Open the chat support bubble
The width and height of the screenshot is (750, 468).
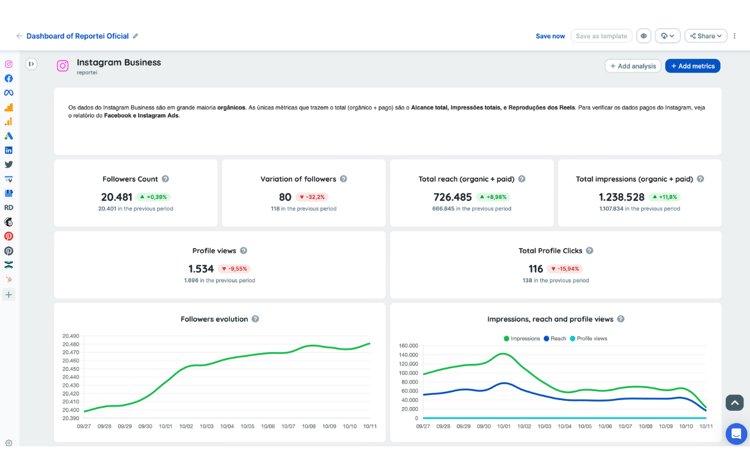(736, 434)
